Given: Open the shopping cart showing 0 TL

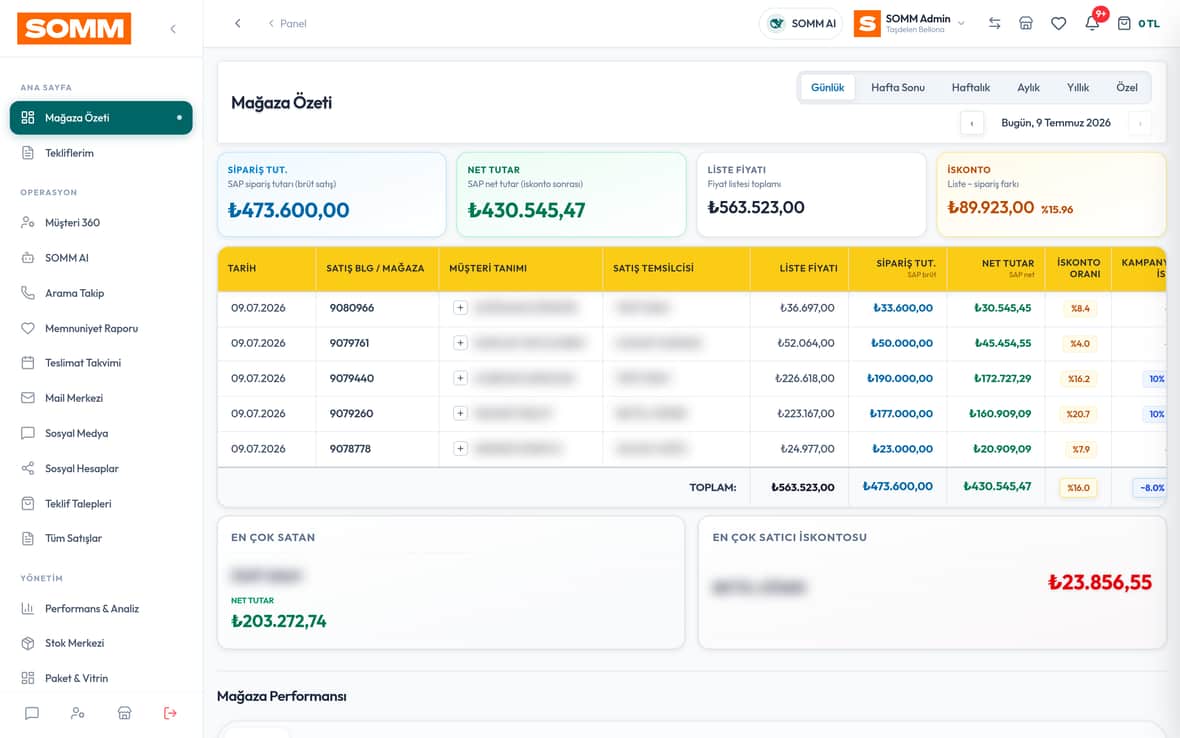Looking at the screenshot, I should click(1138, 23).
